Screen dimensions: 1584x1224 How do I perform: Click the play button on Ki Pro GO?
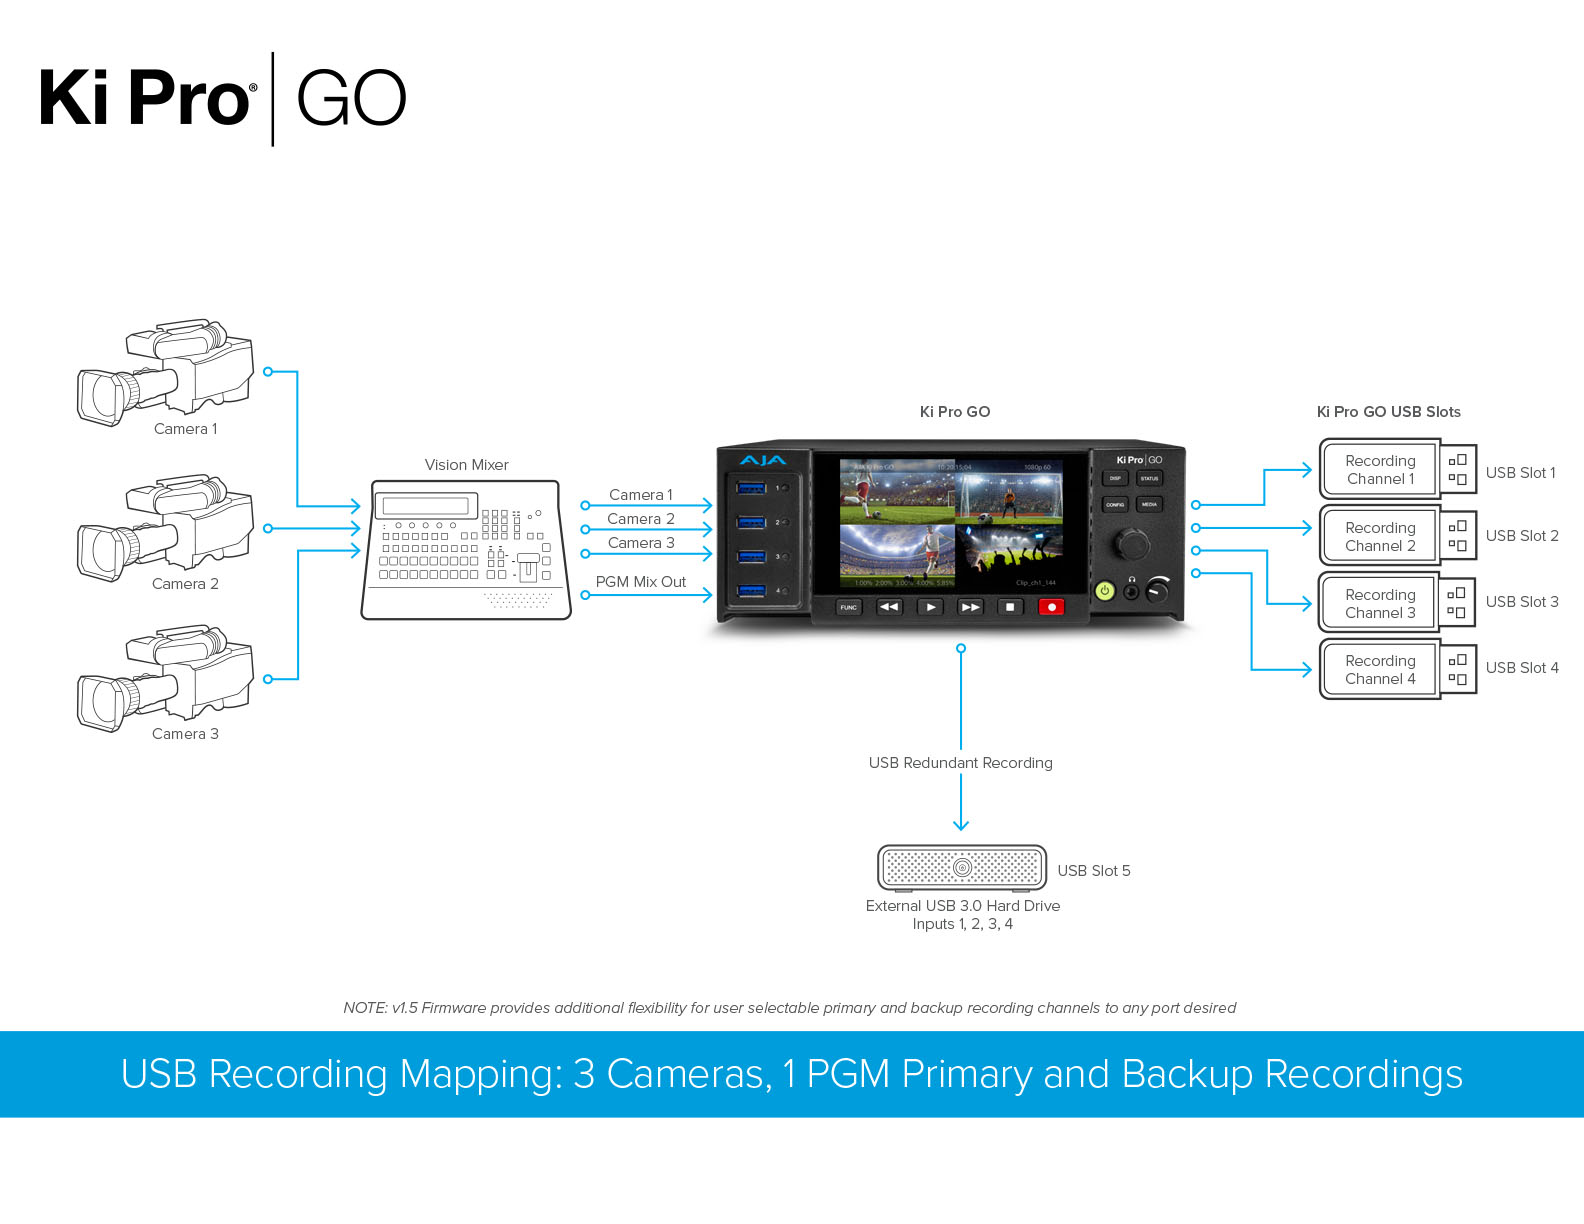[x=930, y=607]
